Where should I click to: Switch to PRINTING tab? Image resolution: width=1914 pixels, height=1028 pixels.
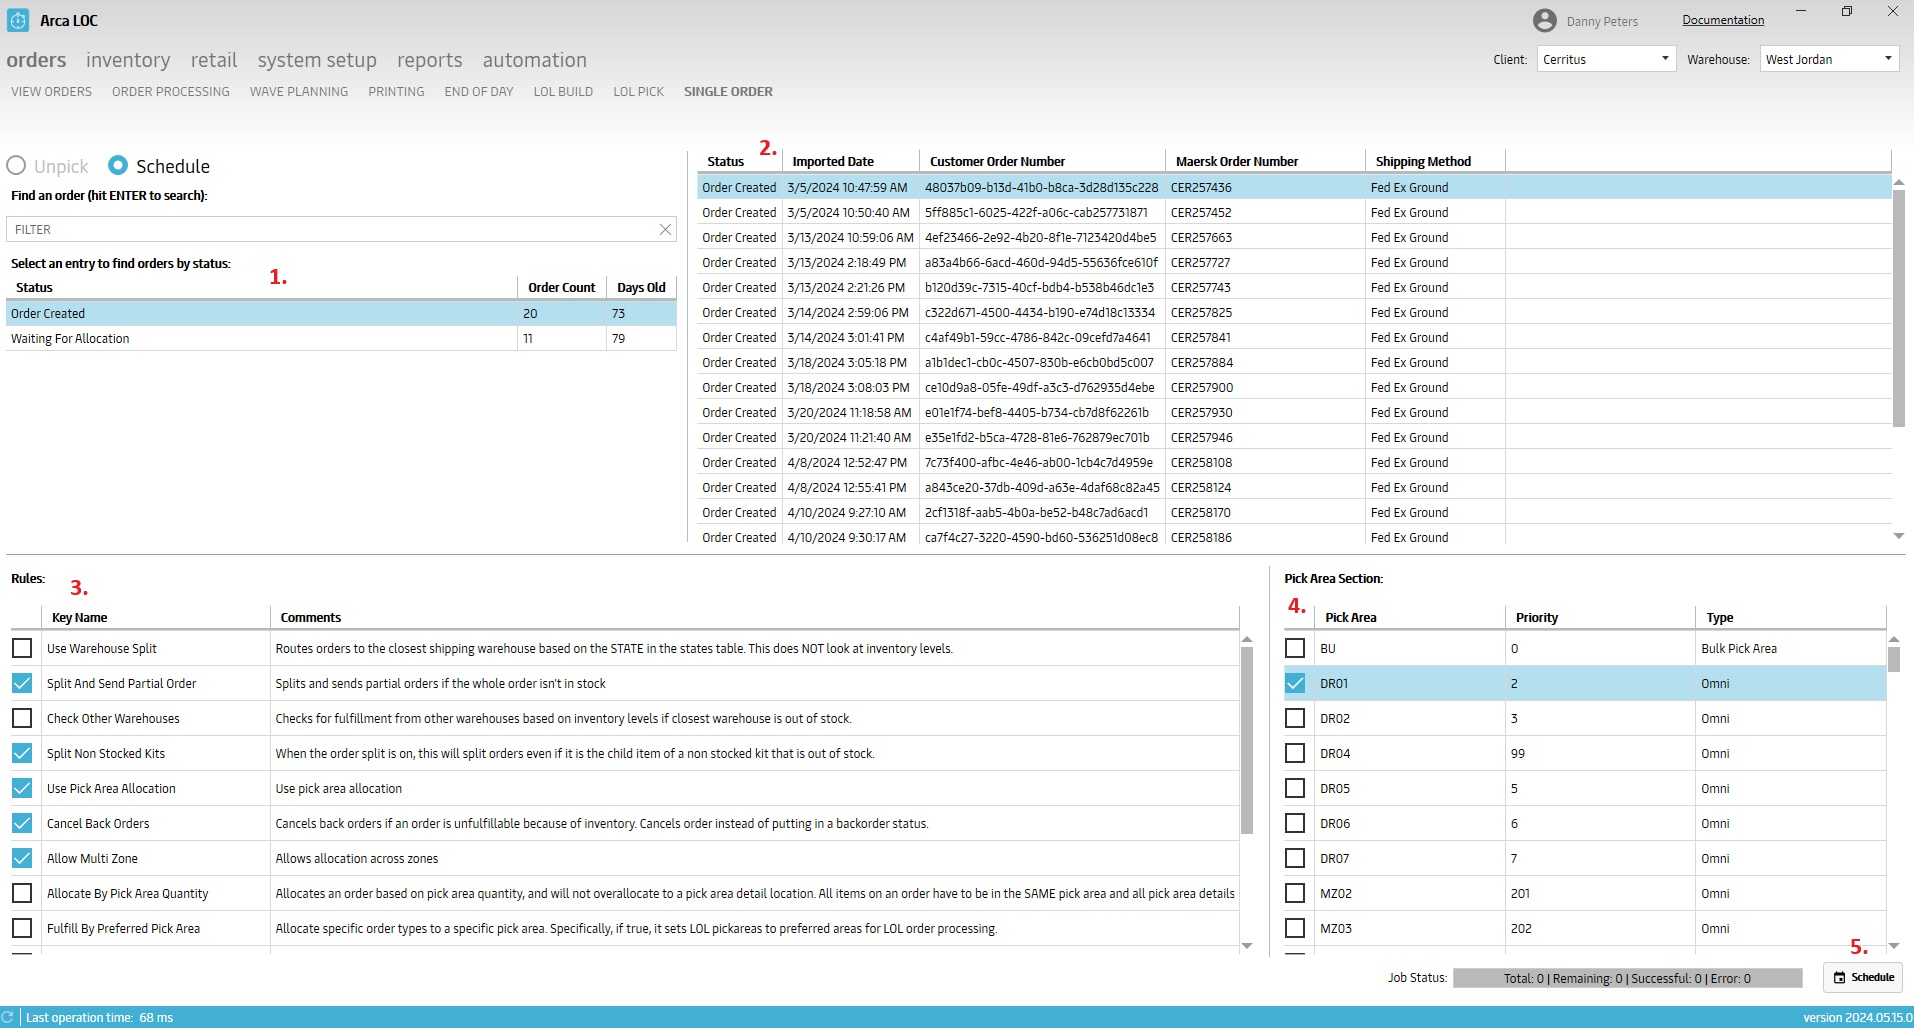pyautogui.click(x=396, y=91)
